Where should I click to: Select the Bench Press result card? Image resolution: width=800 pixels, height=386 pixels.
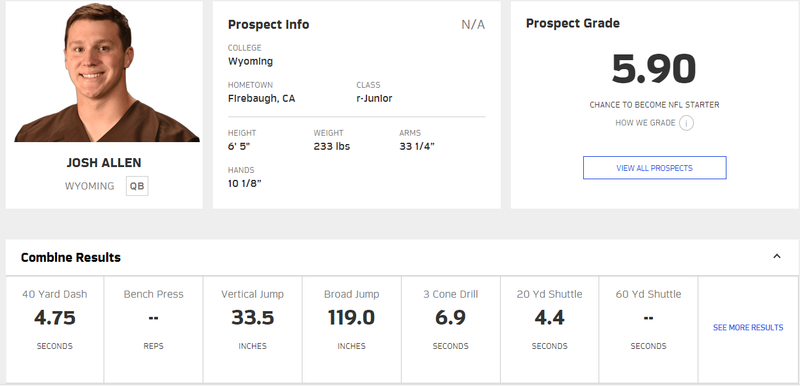pyautogui.click(x=154, y=329)
